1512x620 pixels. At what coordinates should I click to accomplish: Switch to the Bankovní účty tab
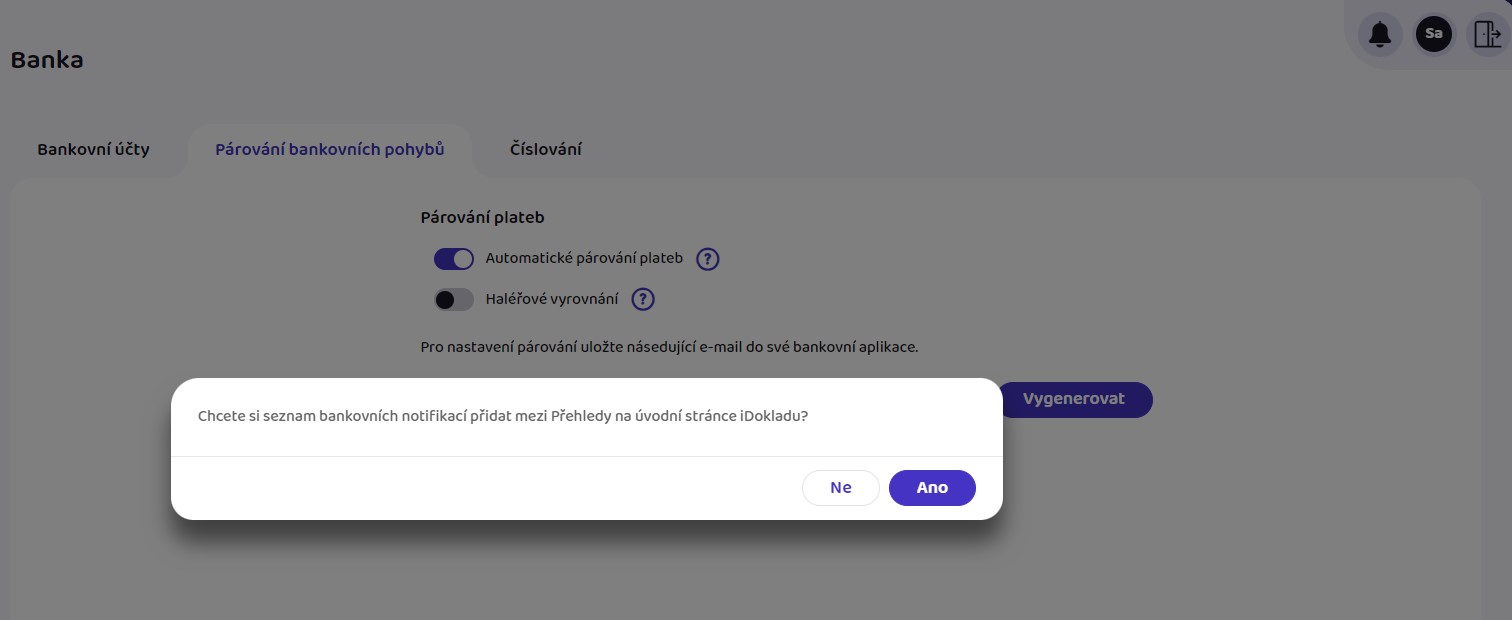94,150
